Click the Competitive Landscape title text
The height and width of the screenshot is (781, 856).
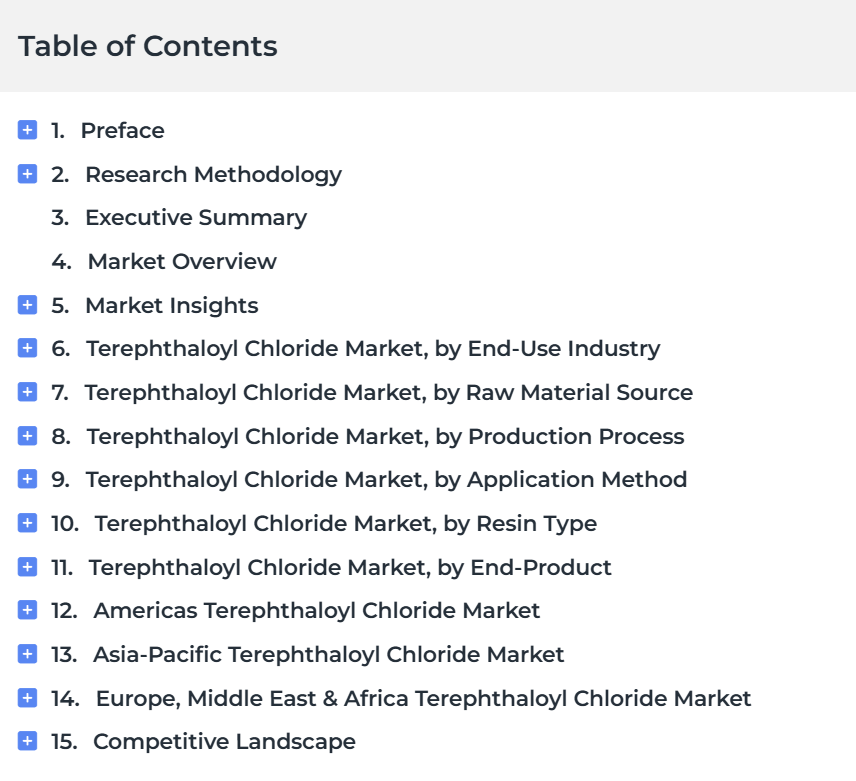tap(224, 742)
